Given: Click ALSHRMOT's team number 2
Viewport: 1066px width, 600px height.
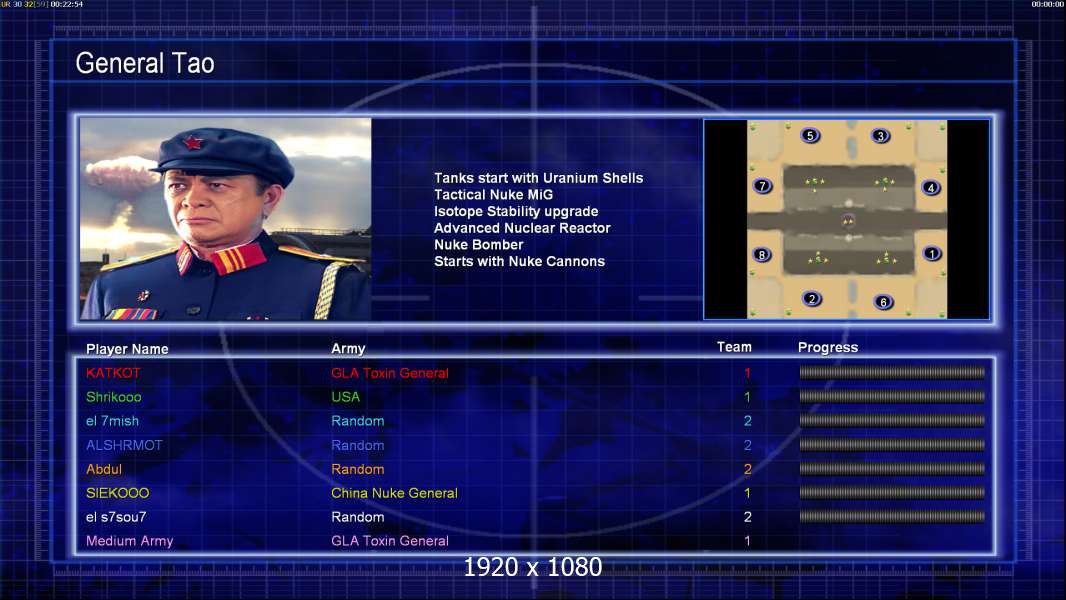Looking at the screenshot, I should 747,445.
